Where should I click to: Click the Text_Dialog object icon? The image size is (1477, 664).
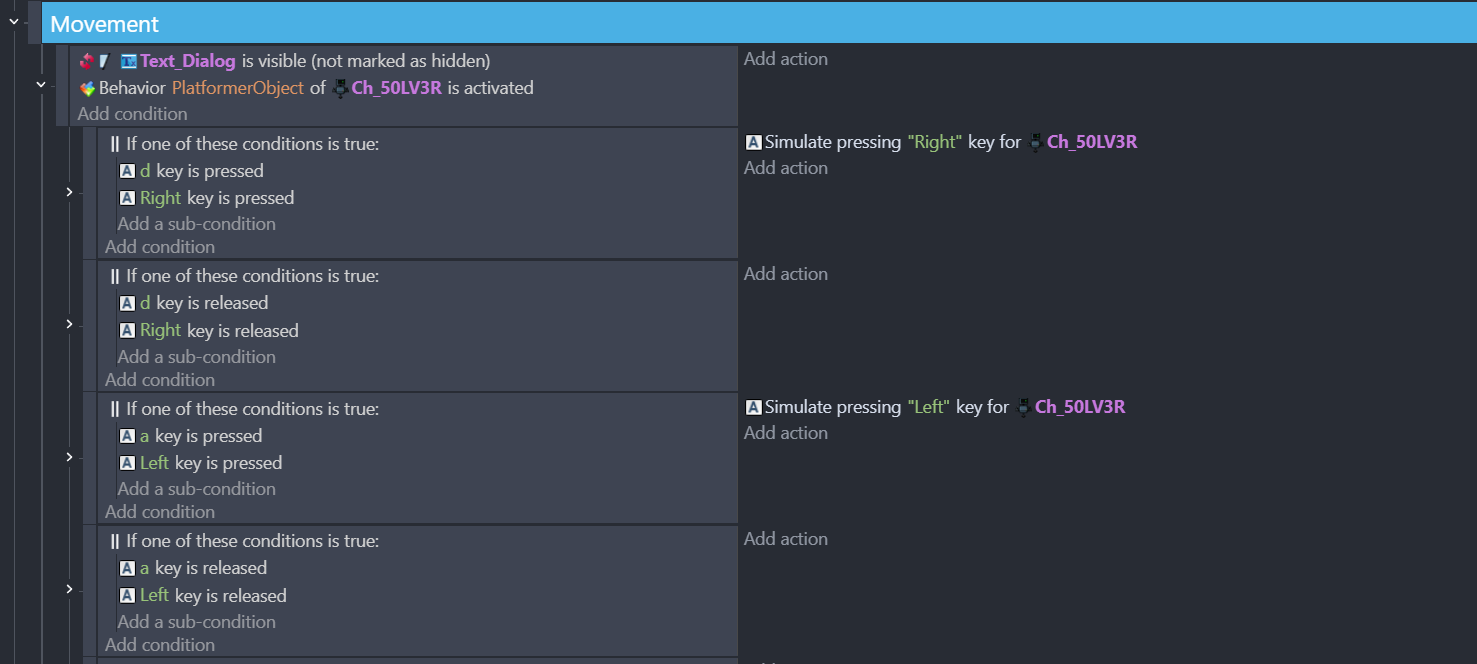click(x=128, y=62)
